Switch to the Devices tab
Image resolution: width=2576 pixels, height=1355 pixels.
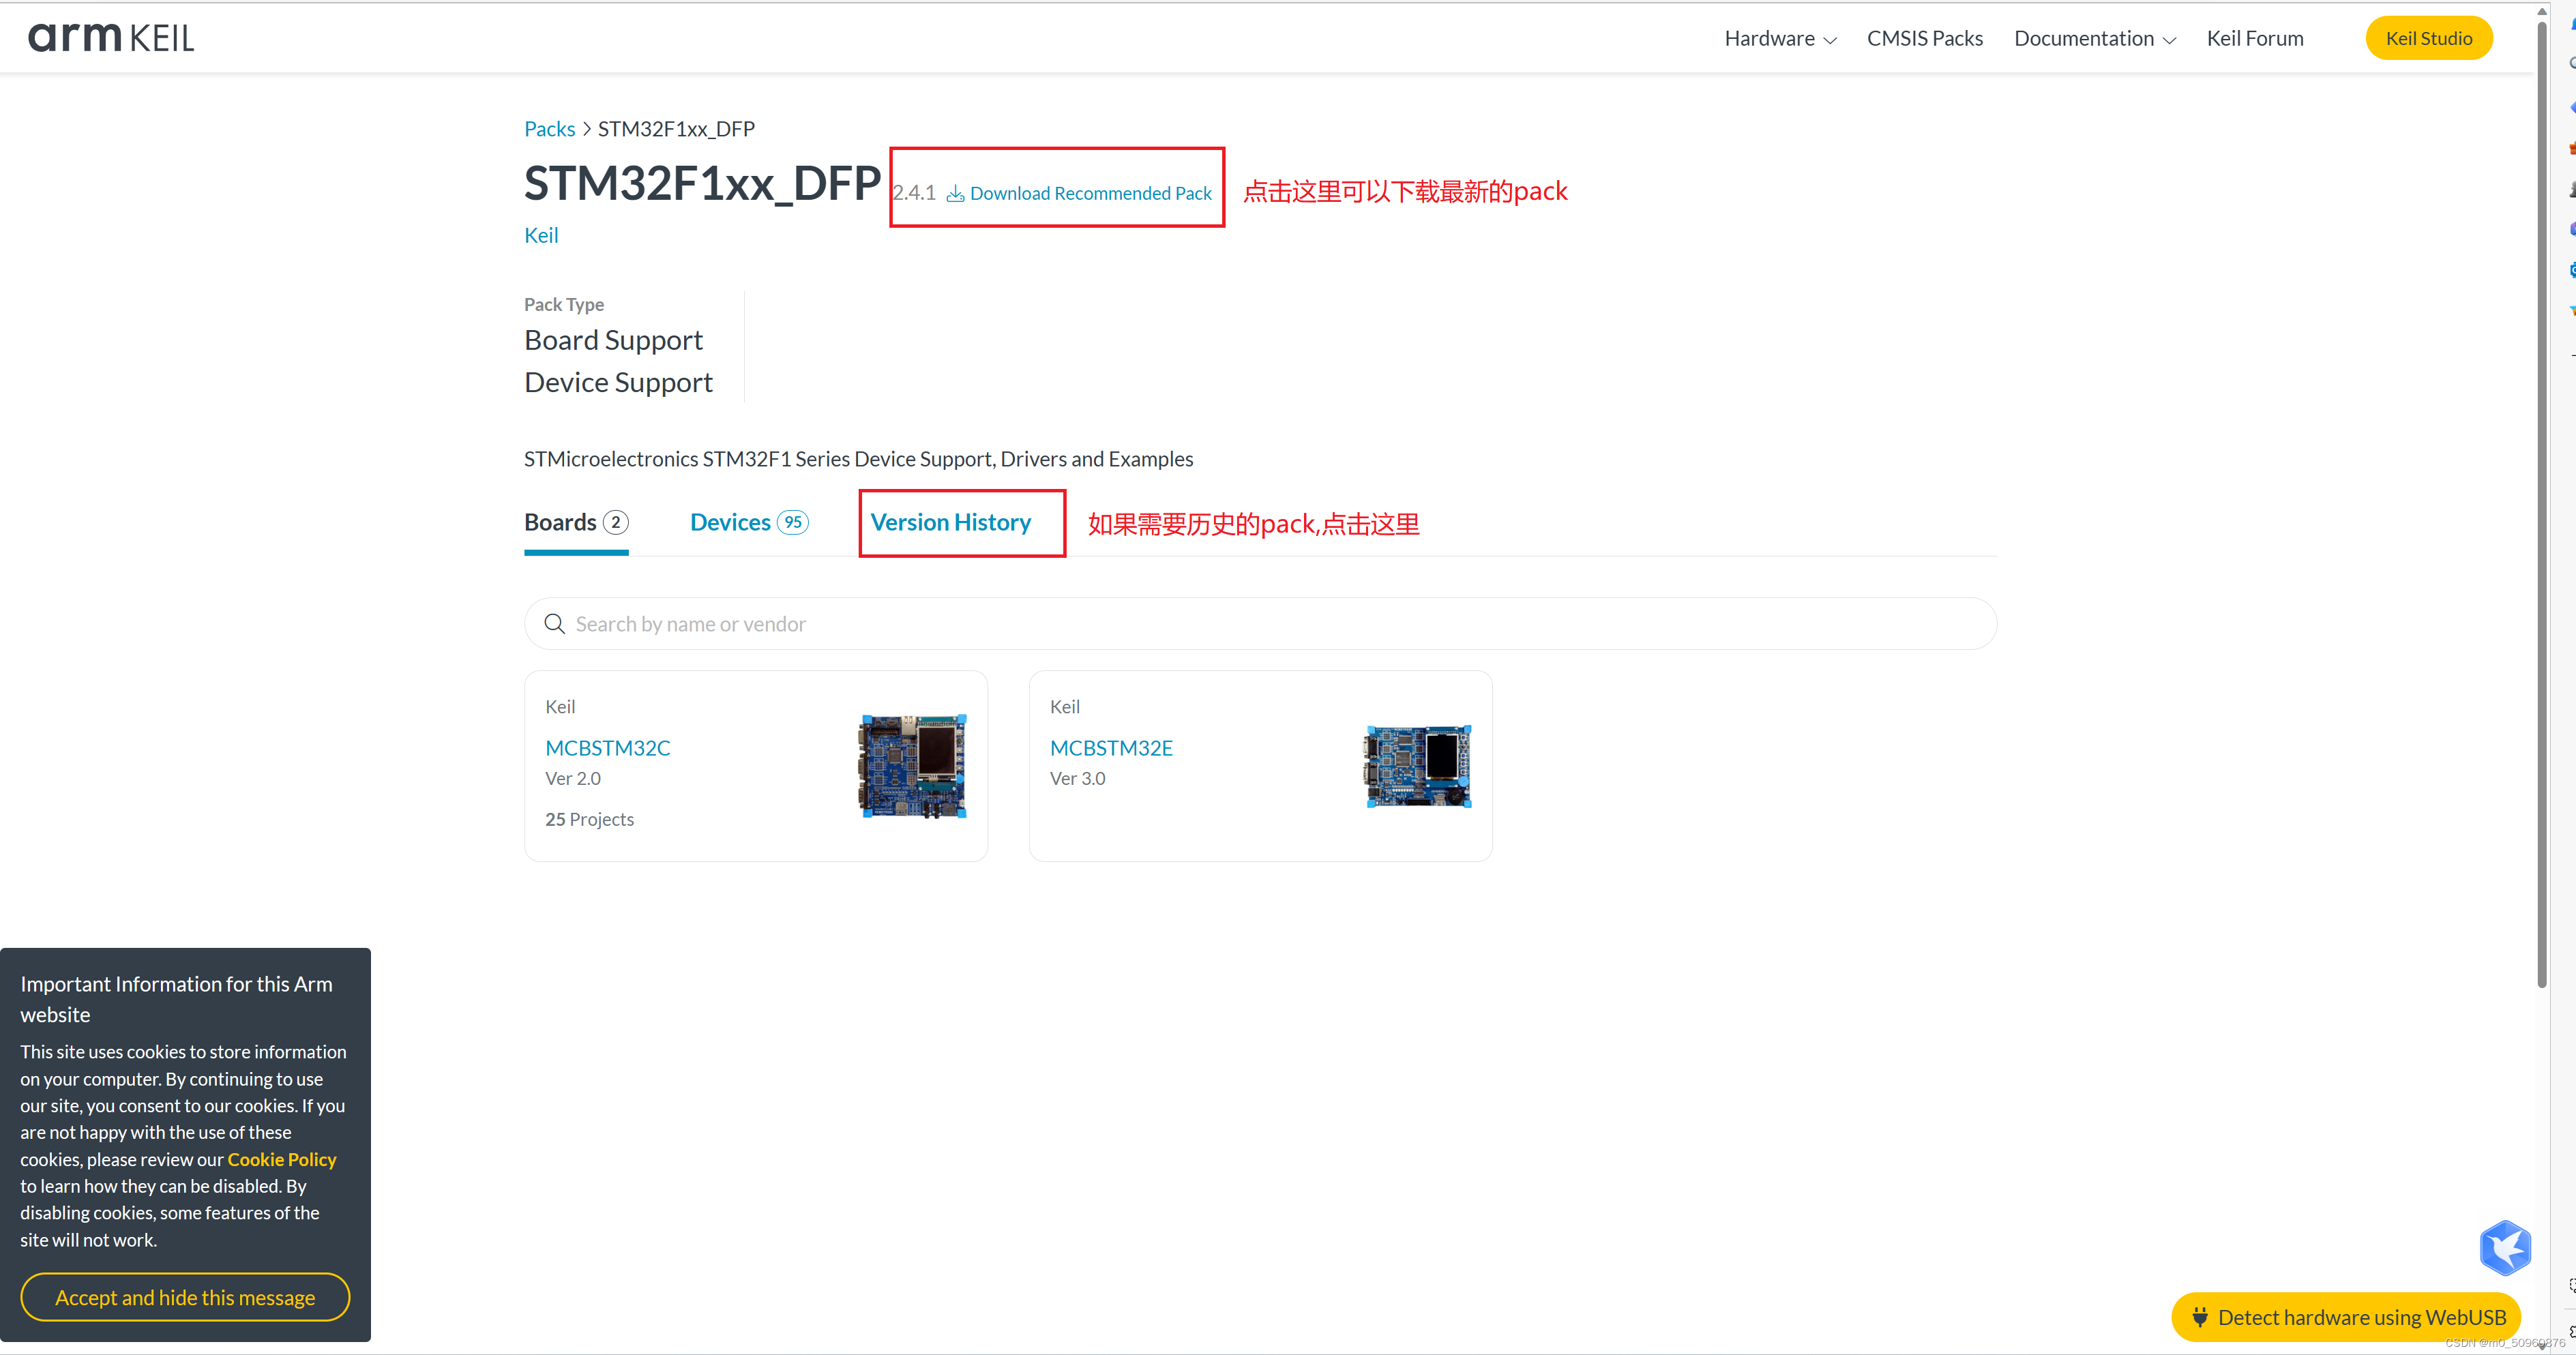pyautogui.click(x=748, y=522)
